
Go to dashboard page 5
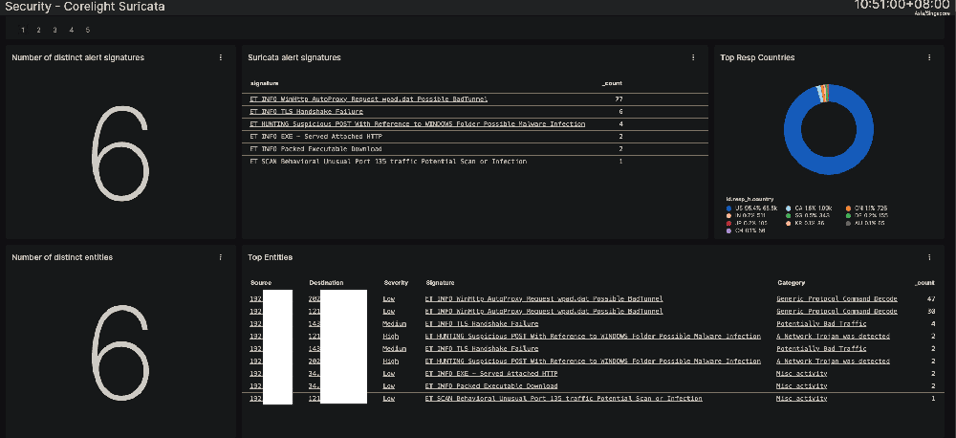pos(87,31)
